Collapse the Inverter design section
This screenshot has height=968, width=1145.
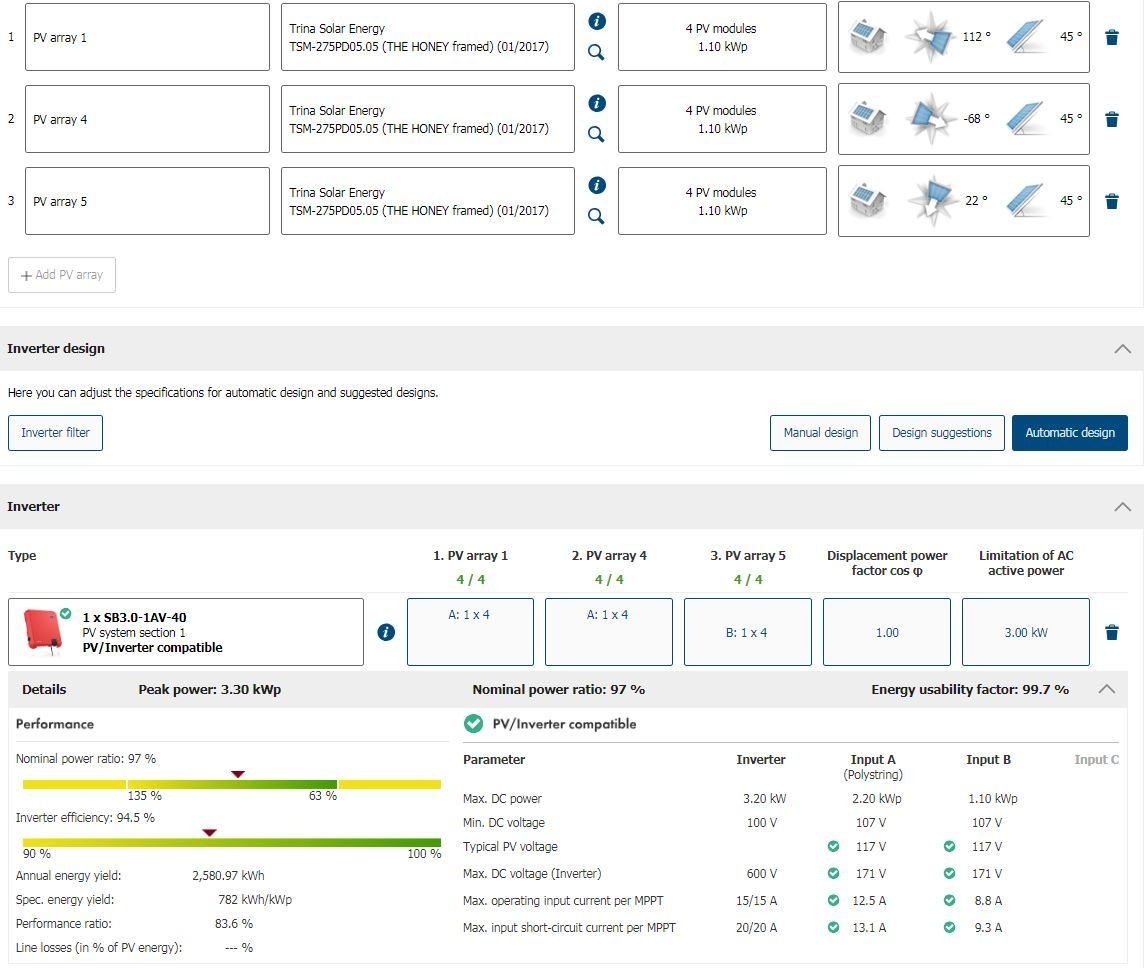point(1122,349)
